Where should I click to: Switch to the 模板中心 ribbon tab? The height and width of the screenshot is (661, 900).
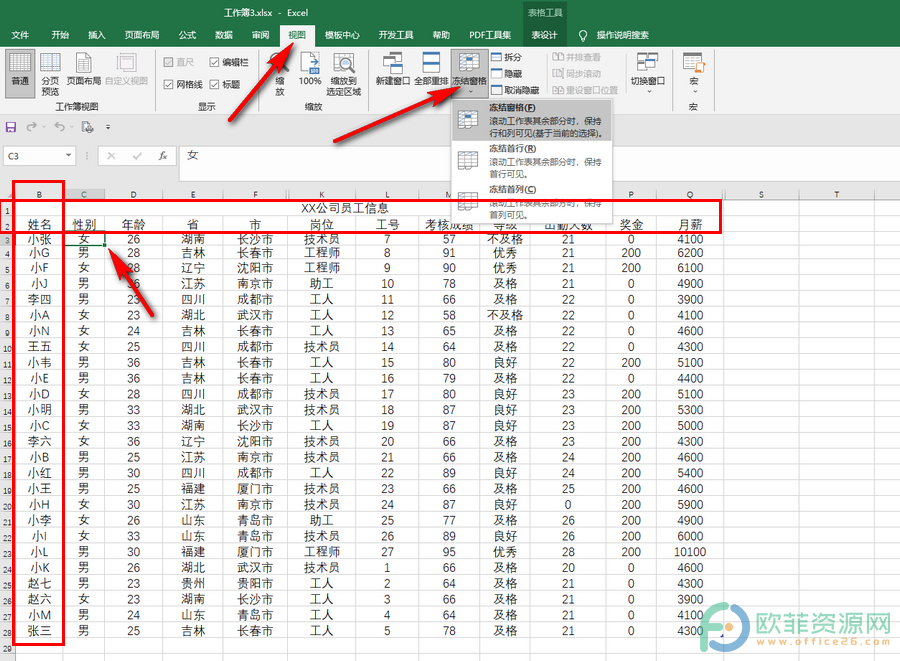342,35
